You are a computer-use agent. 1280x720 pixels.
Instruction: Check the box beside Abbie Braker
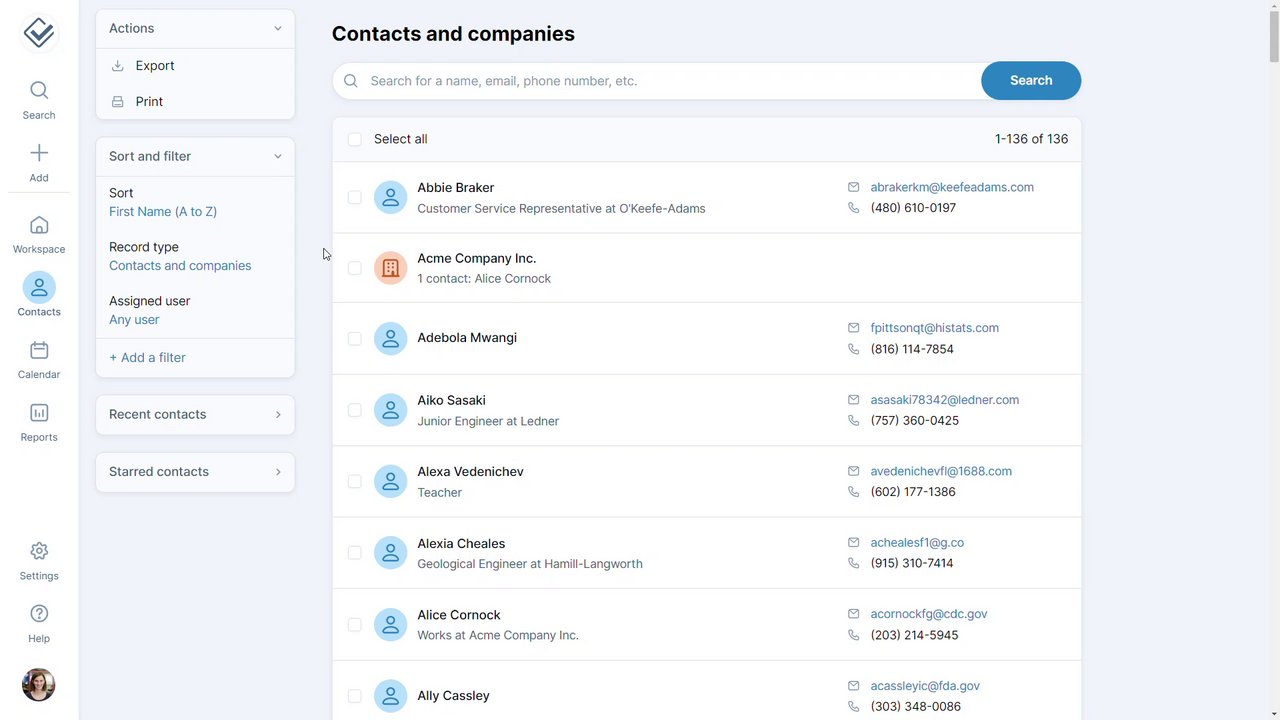coord(355,198)
